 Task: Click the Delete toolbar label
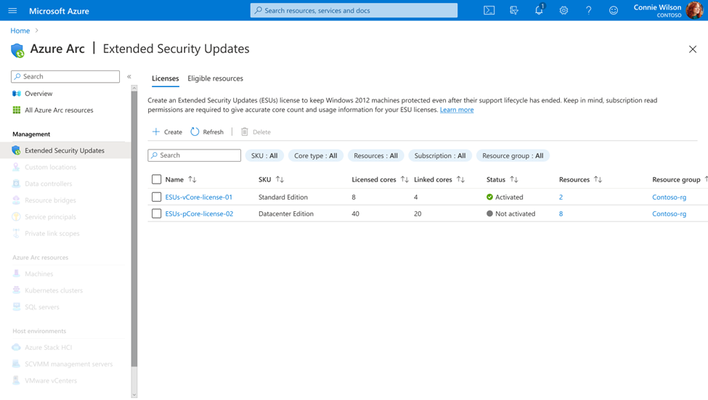(261, 132)
